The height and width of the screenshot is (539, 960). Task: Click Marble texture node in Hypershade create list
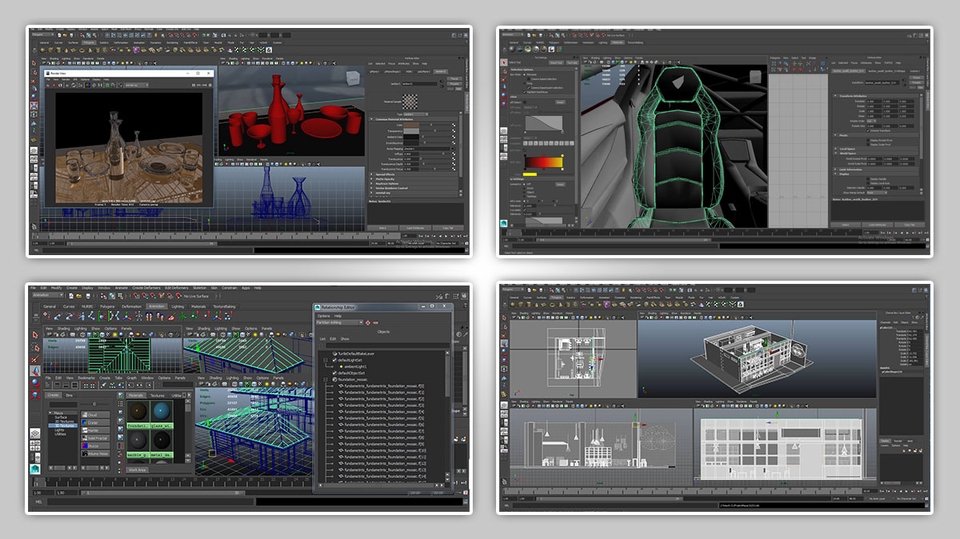click(96, 430)
